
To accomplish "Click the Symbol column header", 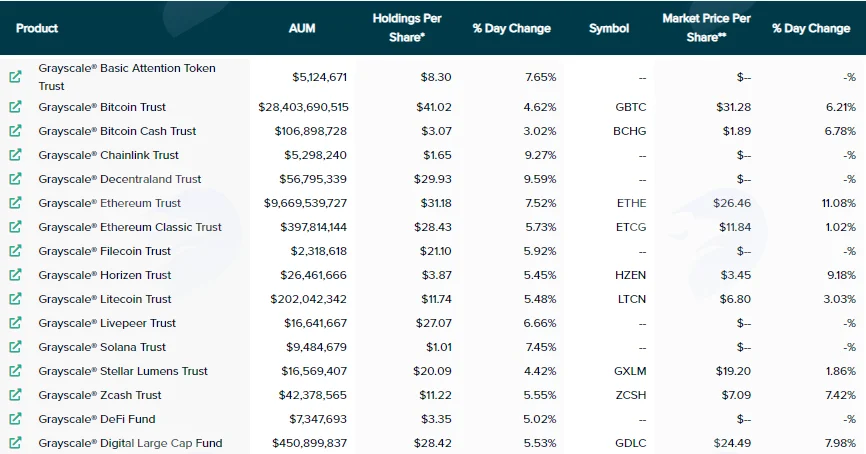I will 609,28.
